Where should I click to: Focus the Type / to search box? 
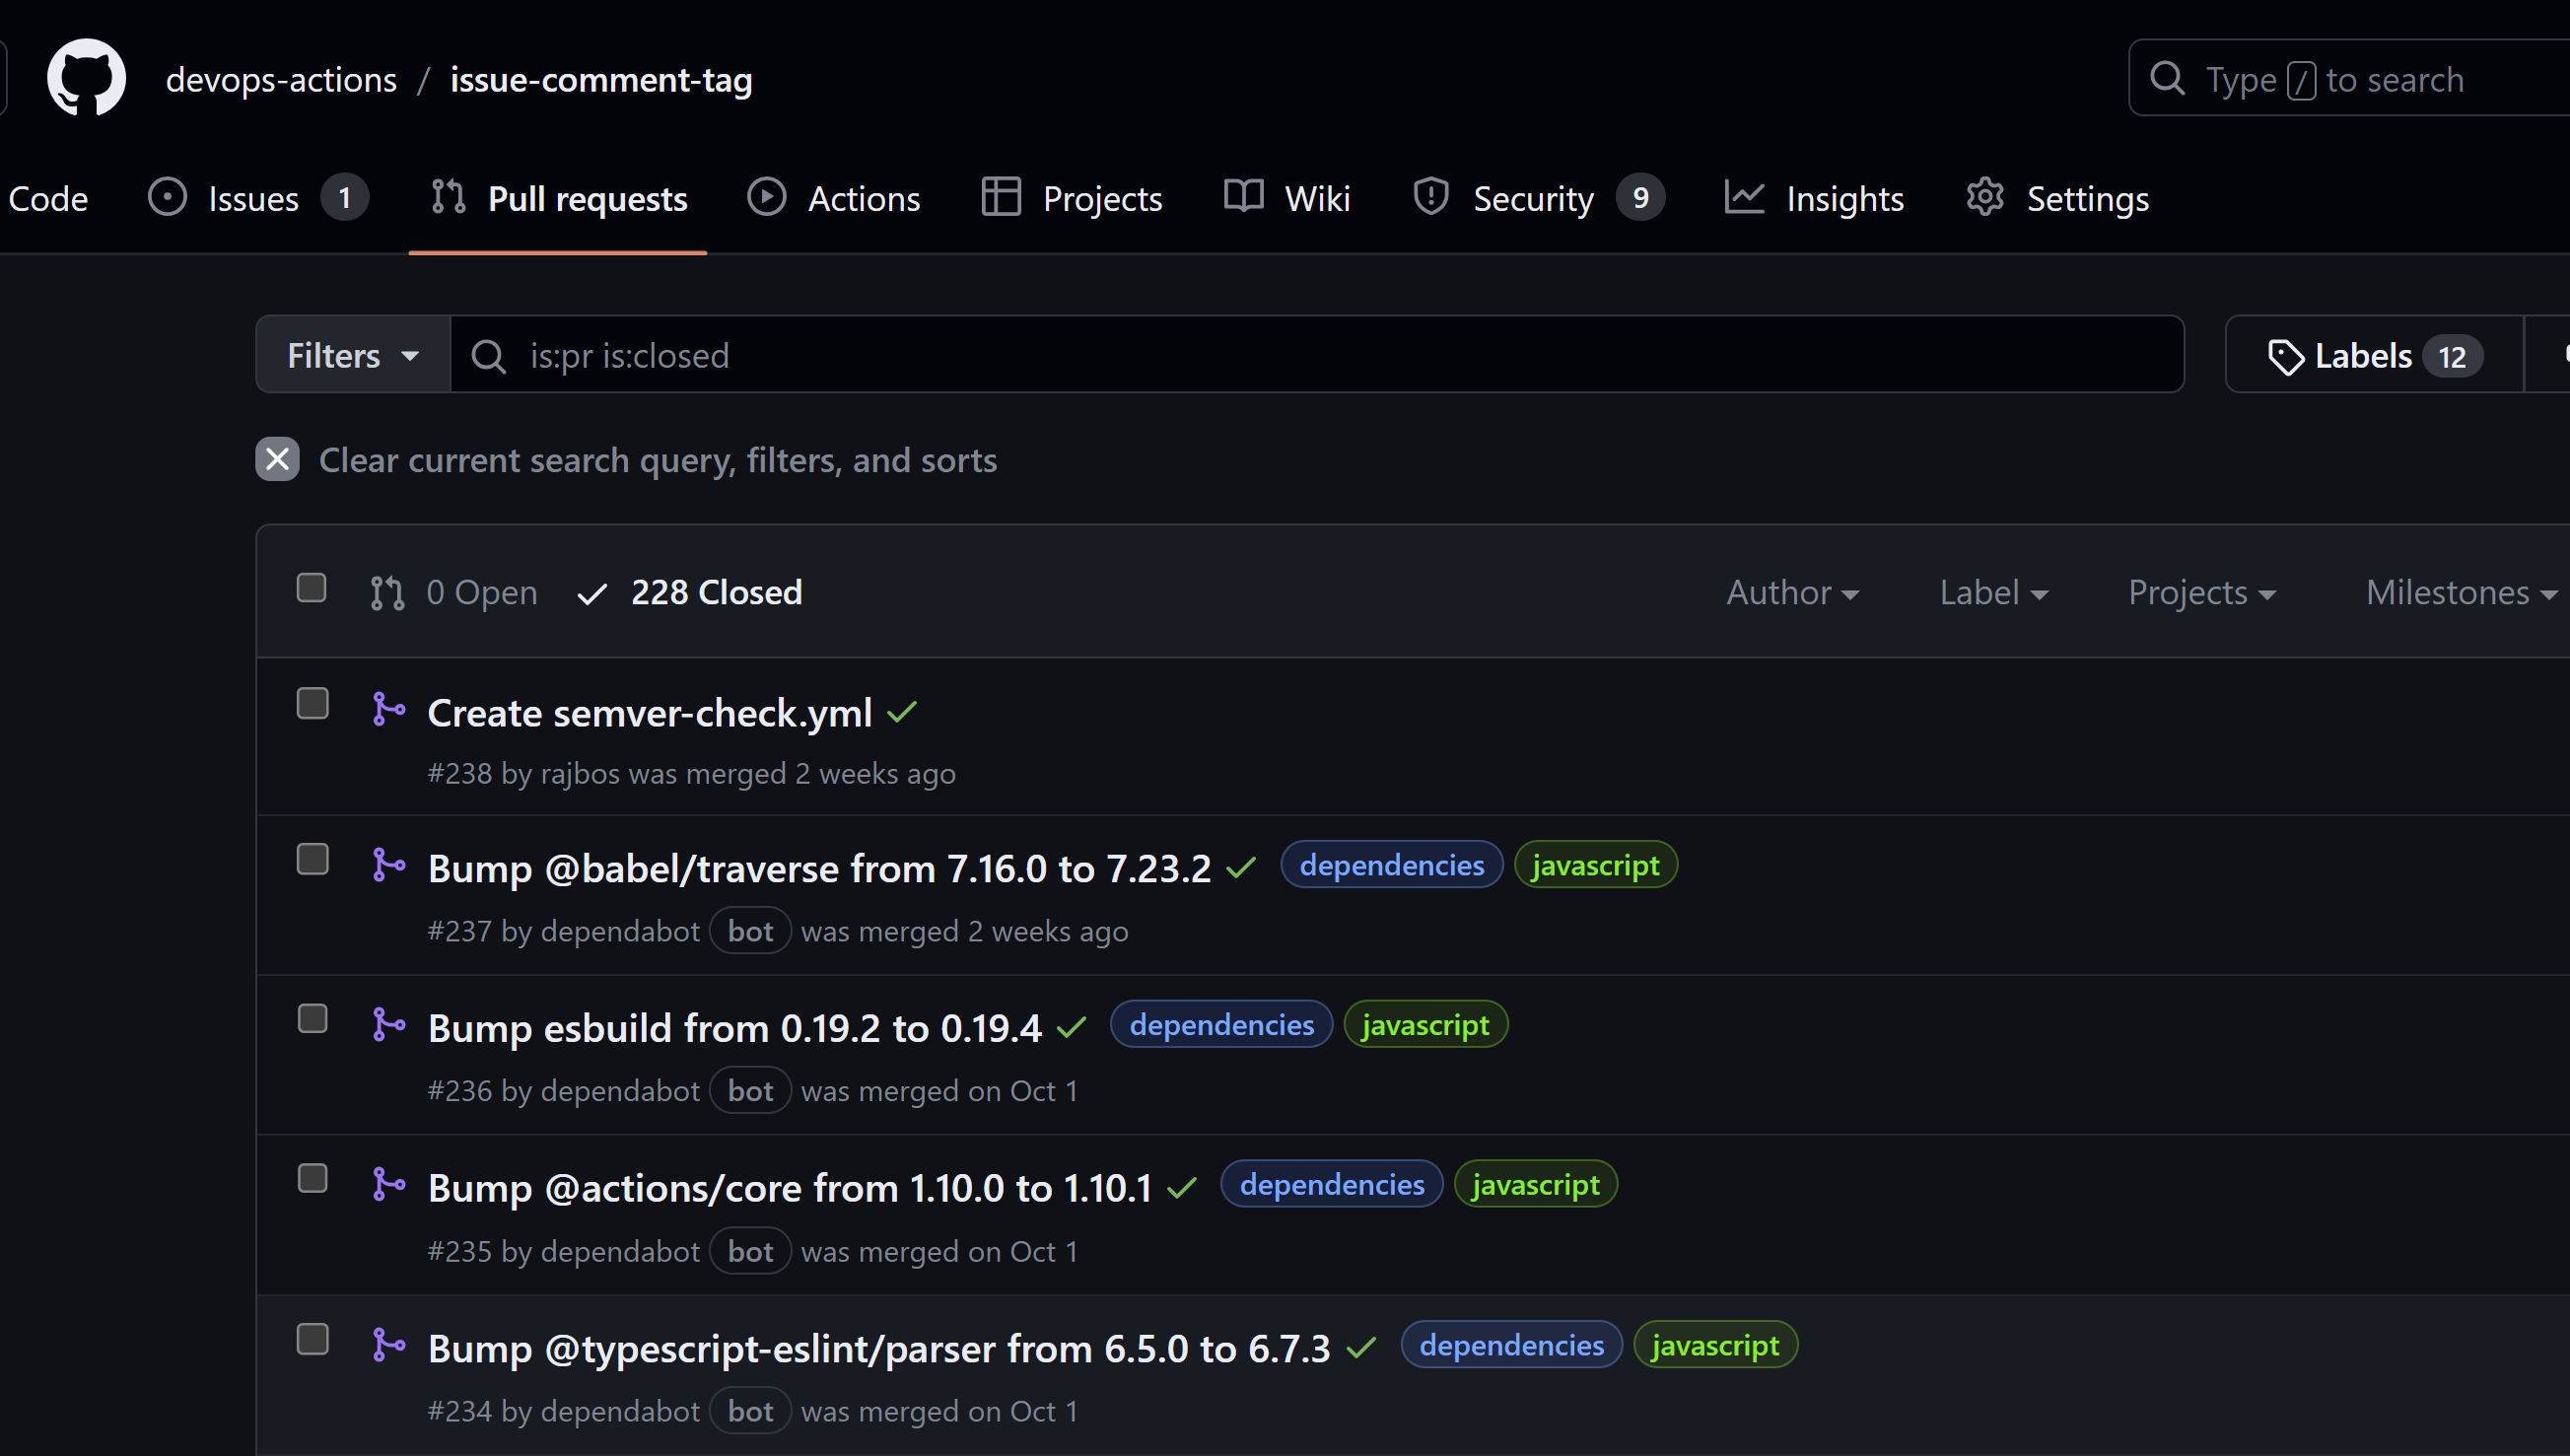pos(2349,78)
